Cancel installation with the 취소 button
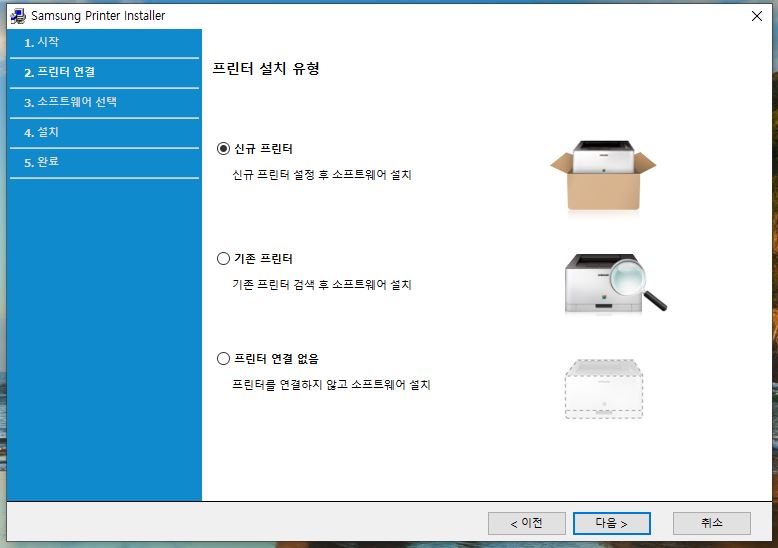 [712, 523]
